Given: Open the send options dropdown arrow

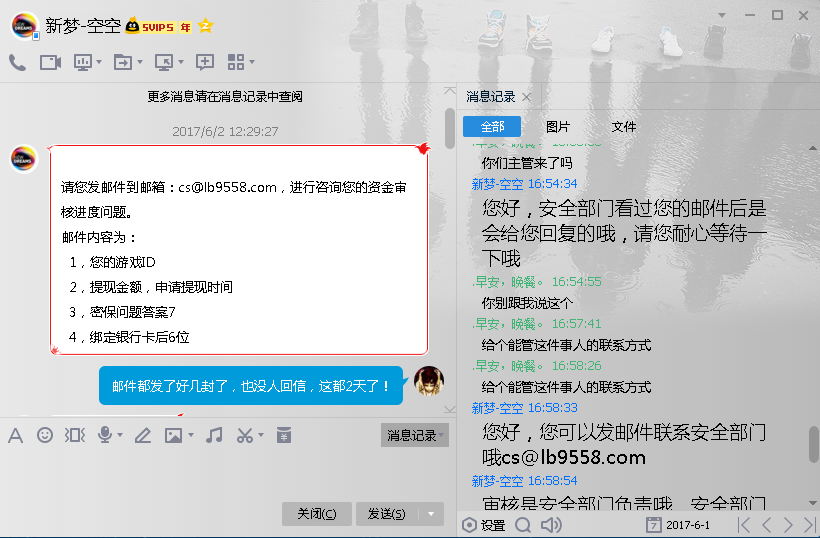Looking at the screenshot, I should [431, 514].
